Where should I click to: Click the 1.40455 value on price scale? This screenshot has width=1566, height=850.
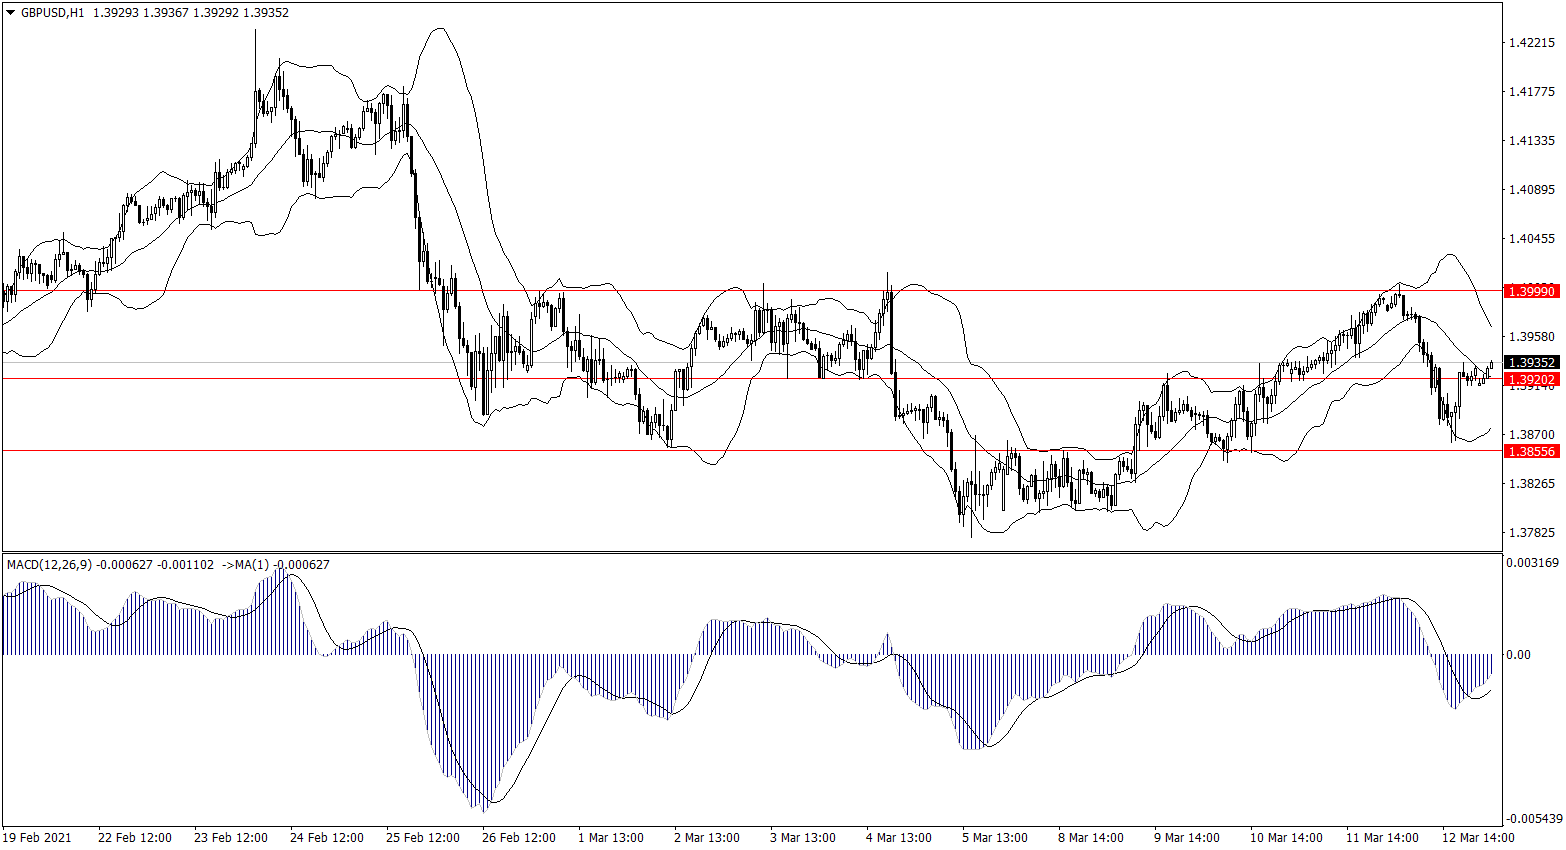pos(1531,239)
